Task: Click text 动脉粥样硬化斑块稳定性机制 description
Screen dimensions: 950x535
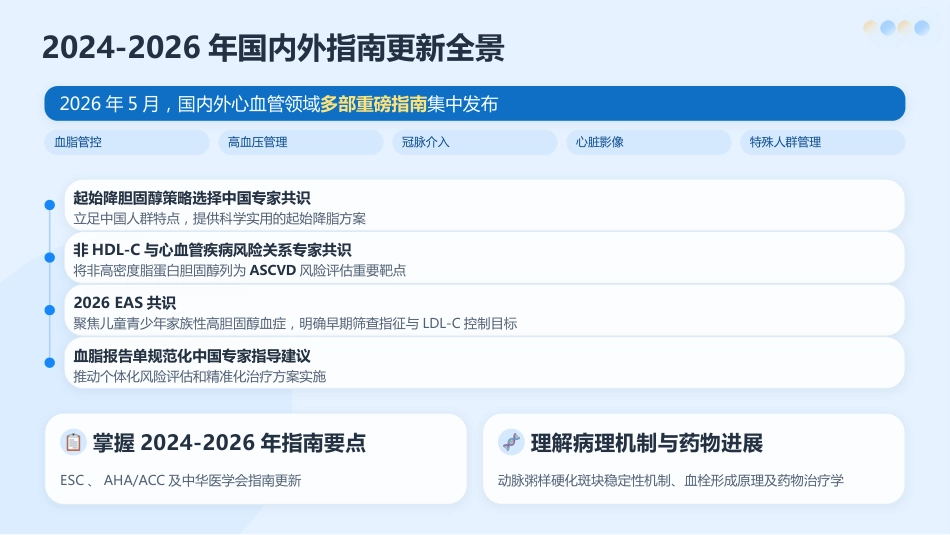Action: [x=671, y=480]
